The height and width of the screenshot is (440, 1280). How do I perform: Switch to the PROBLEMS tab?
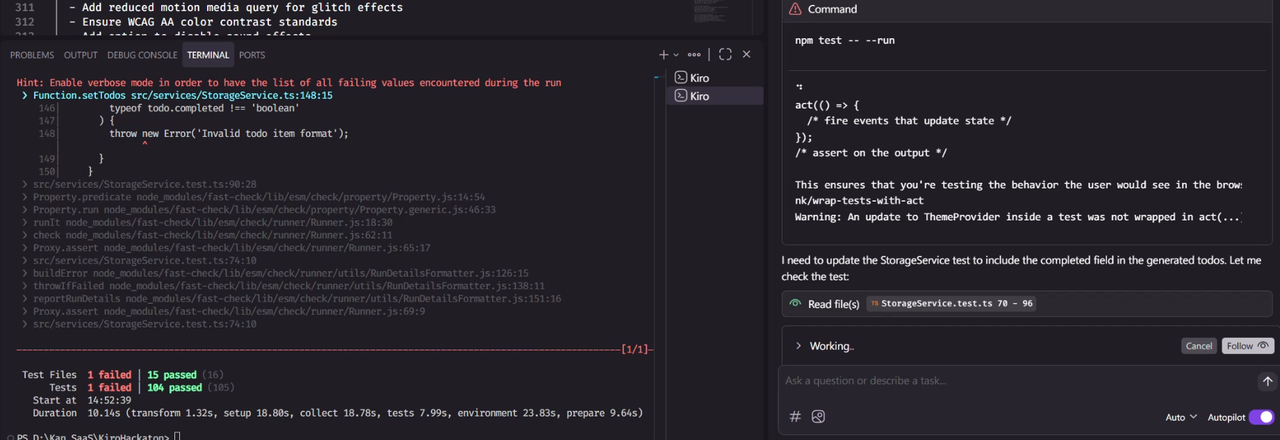click(x=32, y=55)
